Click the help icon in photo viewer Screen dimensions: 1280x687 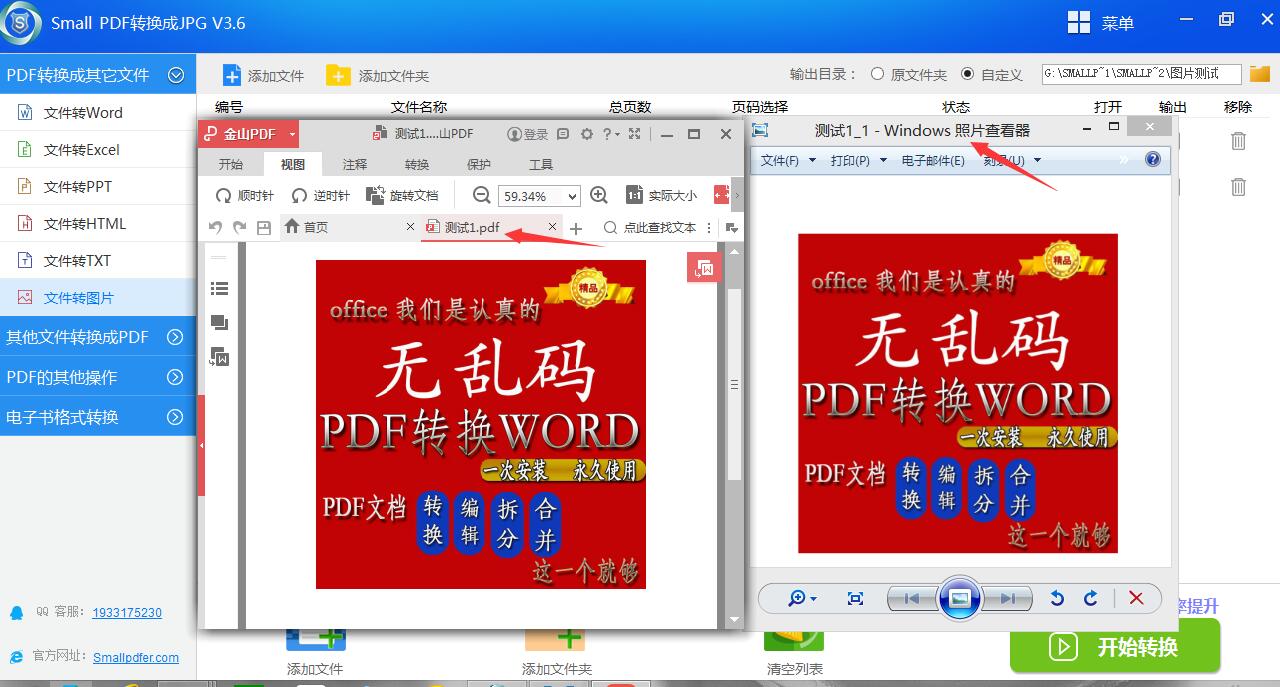click(1153, 160)
